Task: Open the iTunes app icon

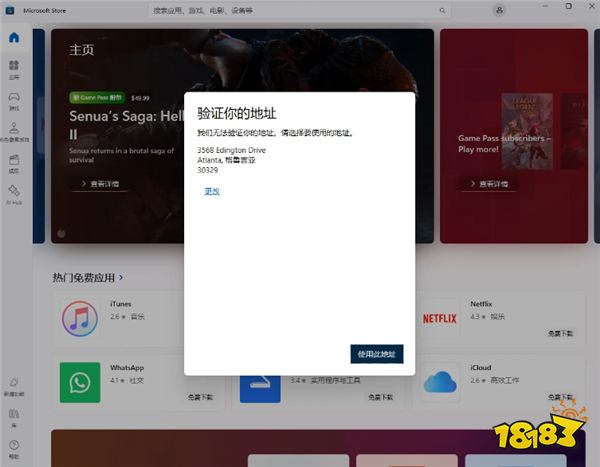Action: point(80,318)
